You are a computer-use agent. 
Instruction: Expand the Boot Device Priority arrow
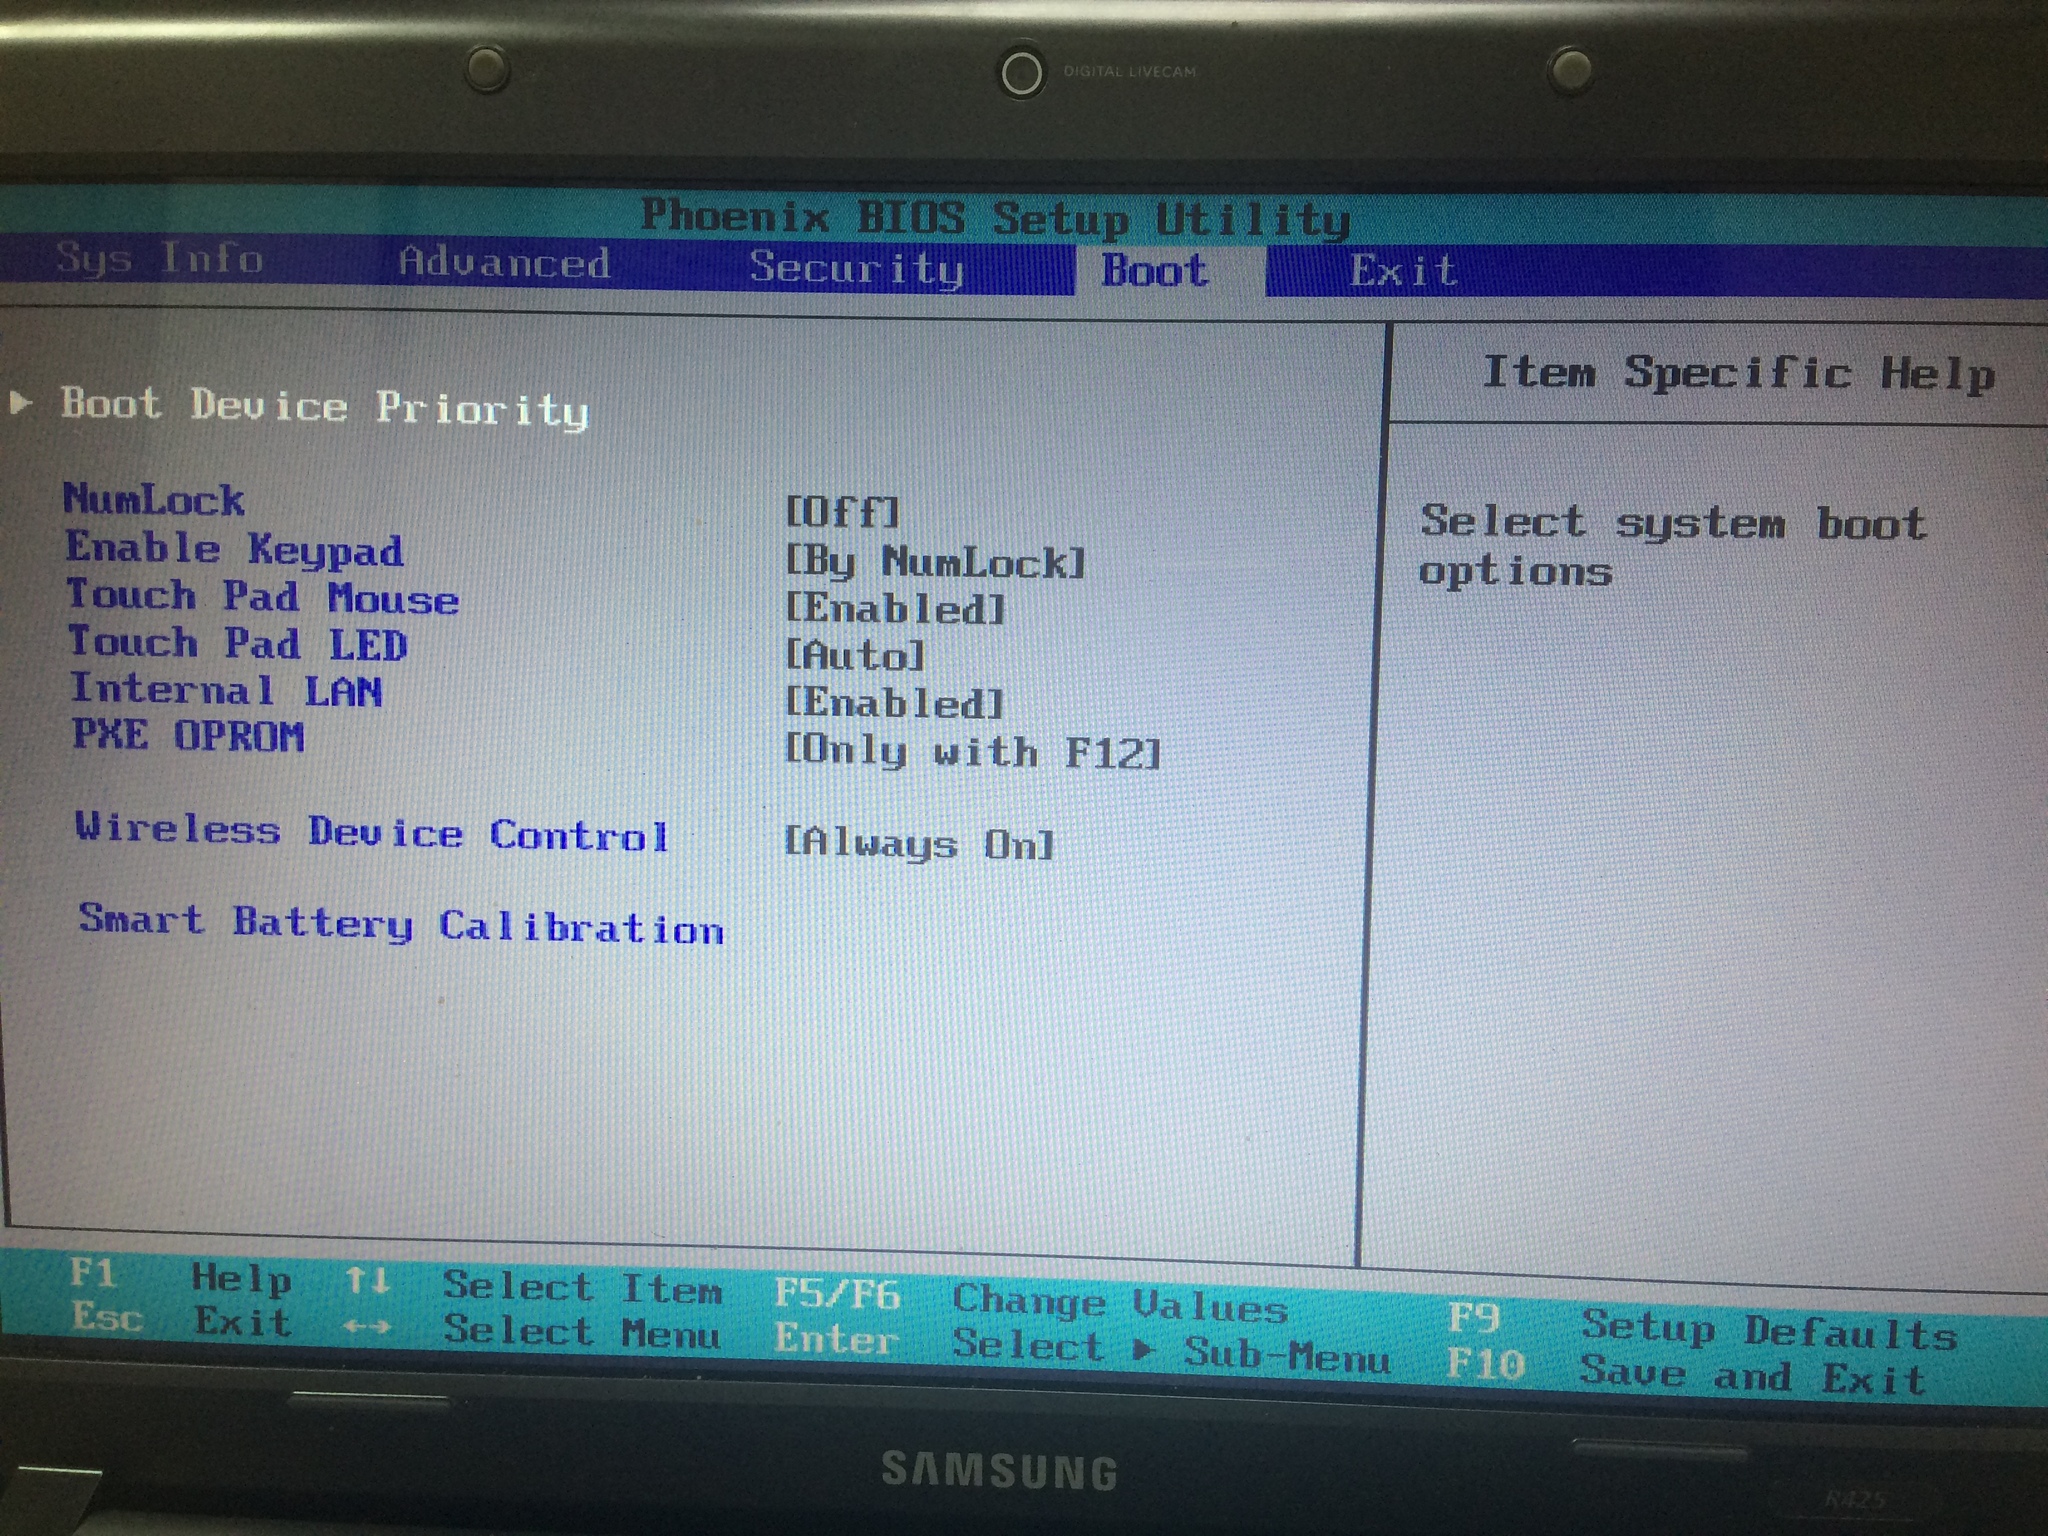coord(20,402)
